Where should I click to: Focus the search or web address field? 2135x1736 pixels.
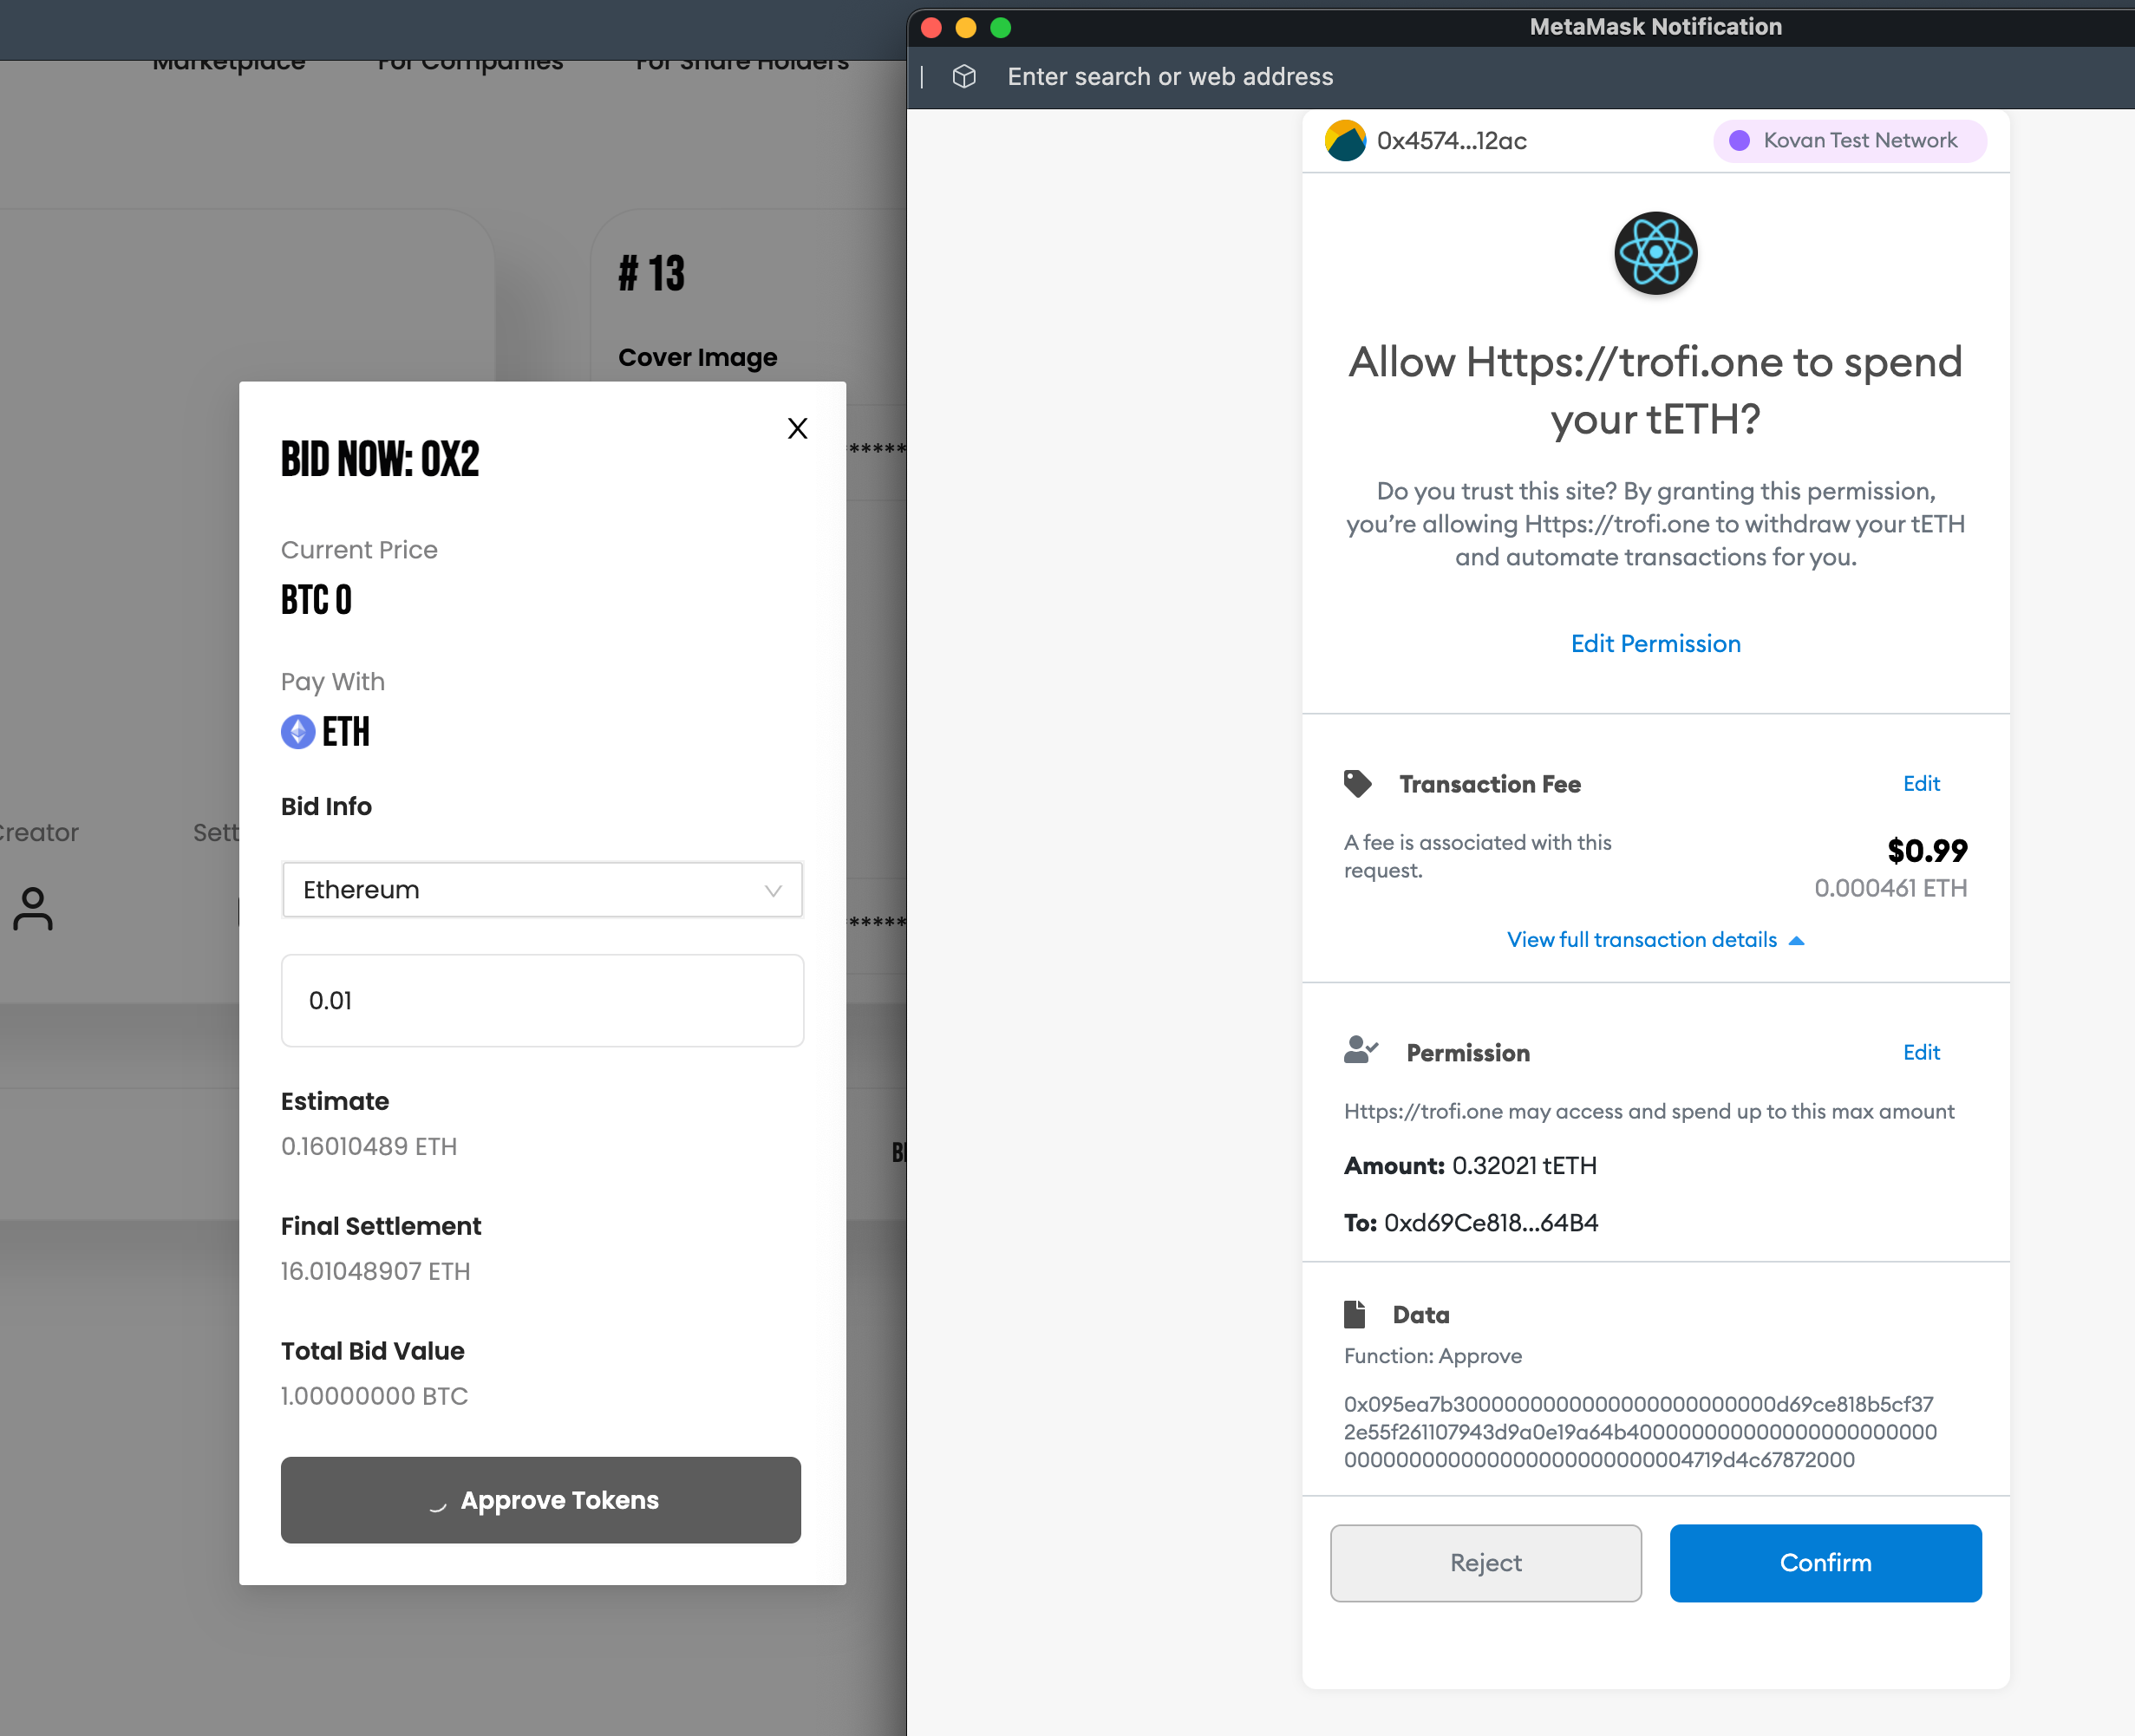pyautogui.click(x=1170, y=77)
